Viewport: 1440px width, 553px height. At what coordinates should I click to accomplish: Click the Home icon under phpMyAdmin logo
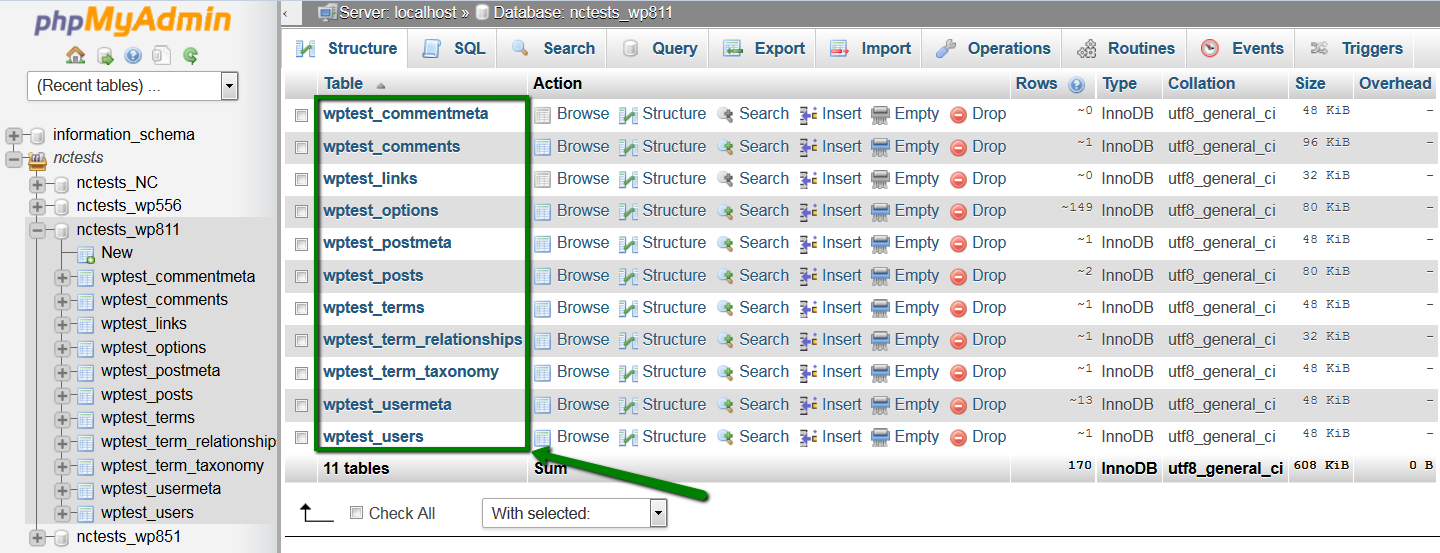coord(75,55)
